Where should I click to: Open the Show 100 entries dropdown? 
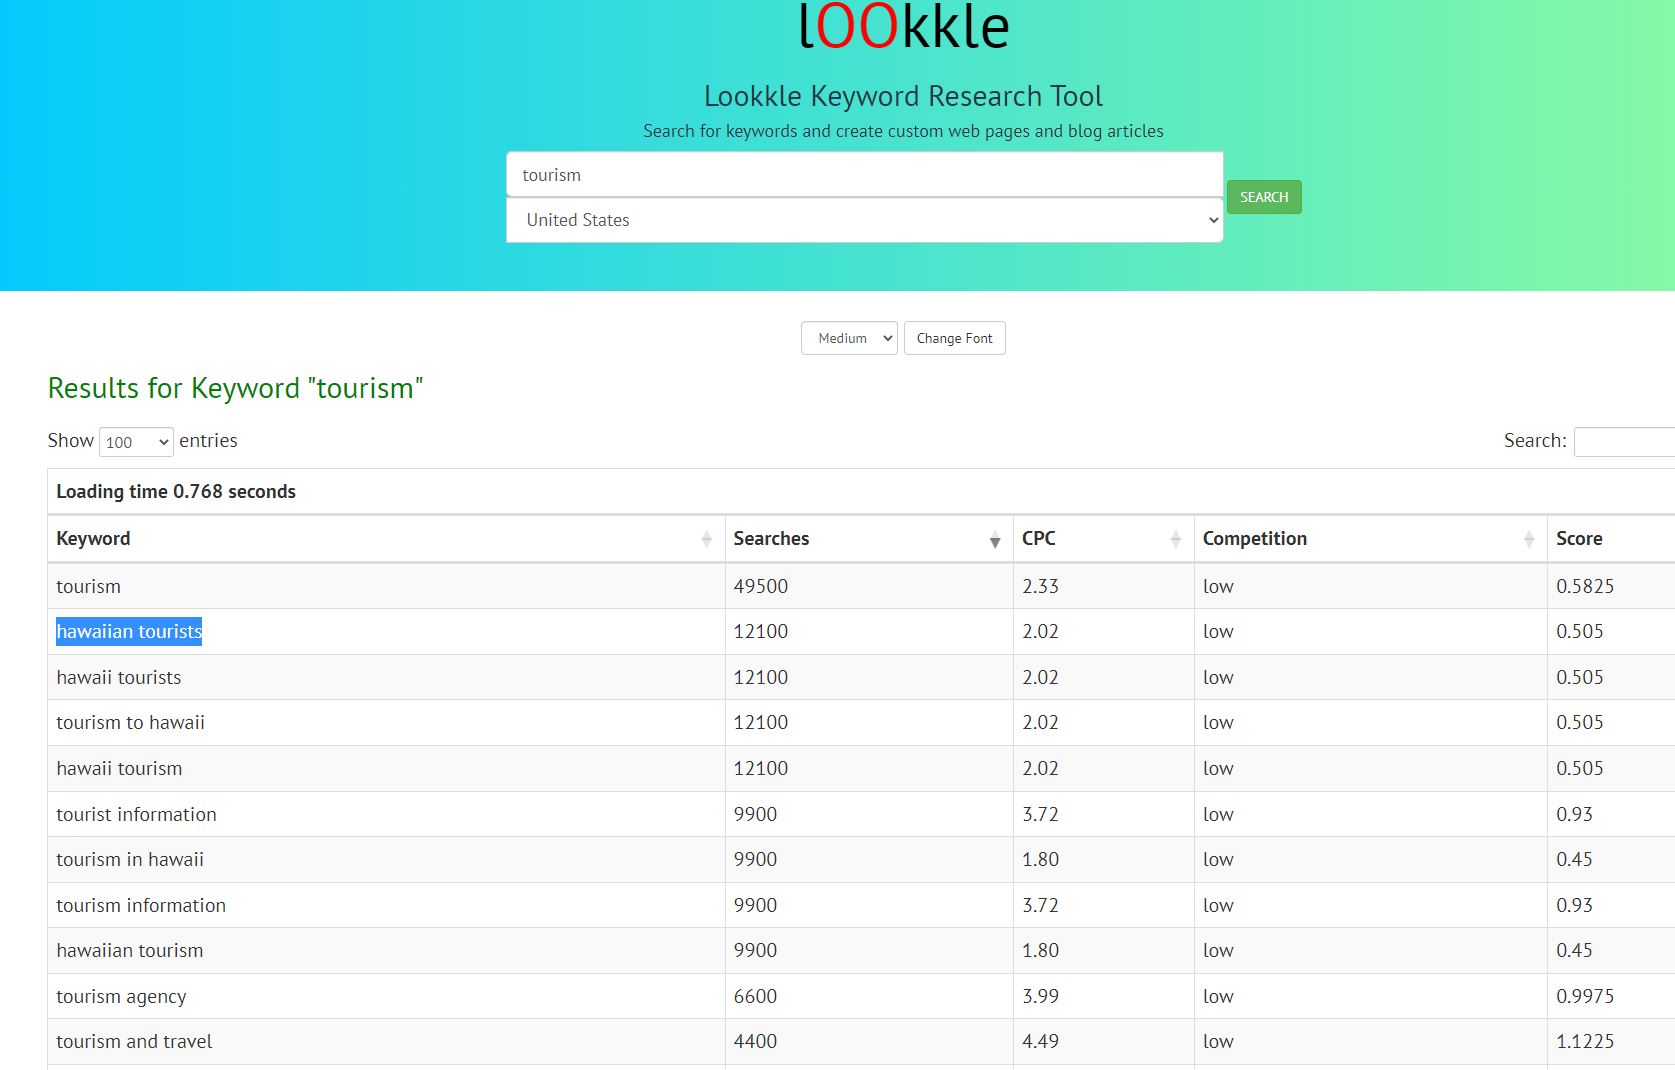pyautogui.click(x=136, y=442)
